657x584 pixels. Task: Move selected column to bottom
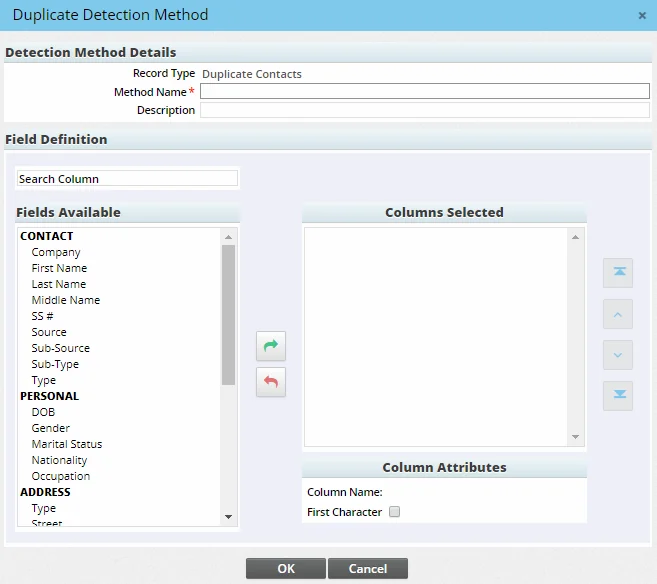tap(618, 396)
